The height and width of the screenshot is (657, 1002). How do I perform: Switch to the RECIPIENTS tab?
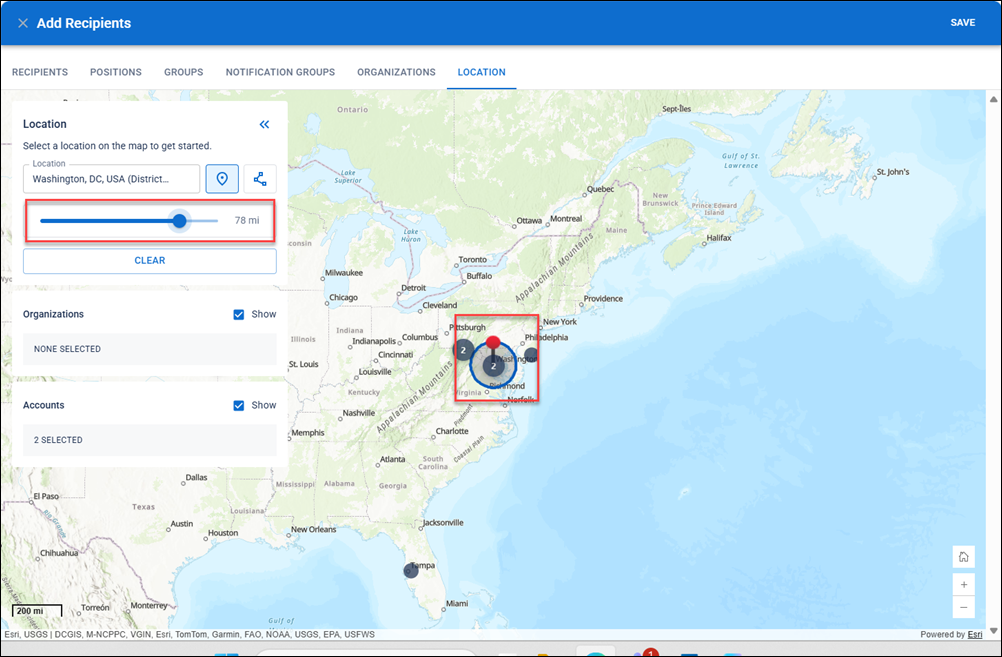tap(40, 72)
